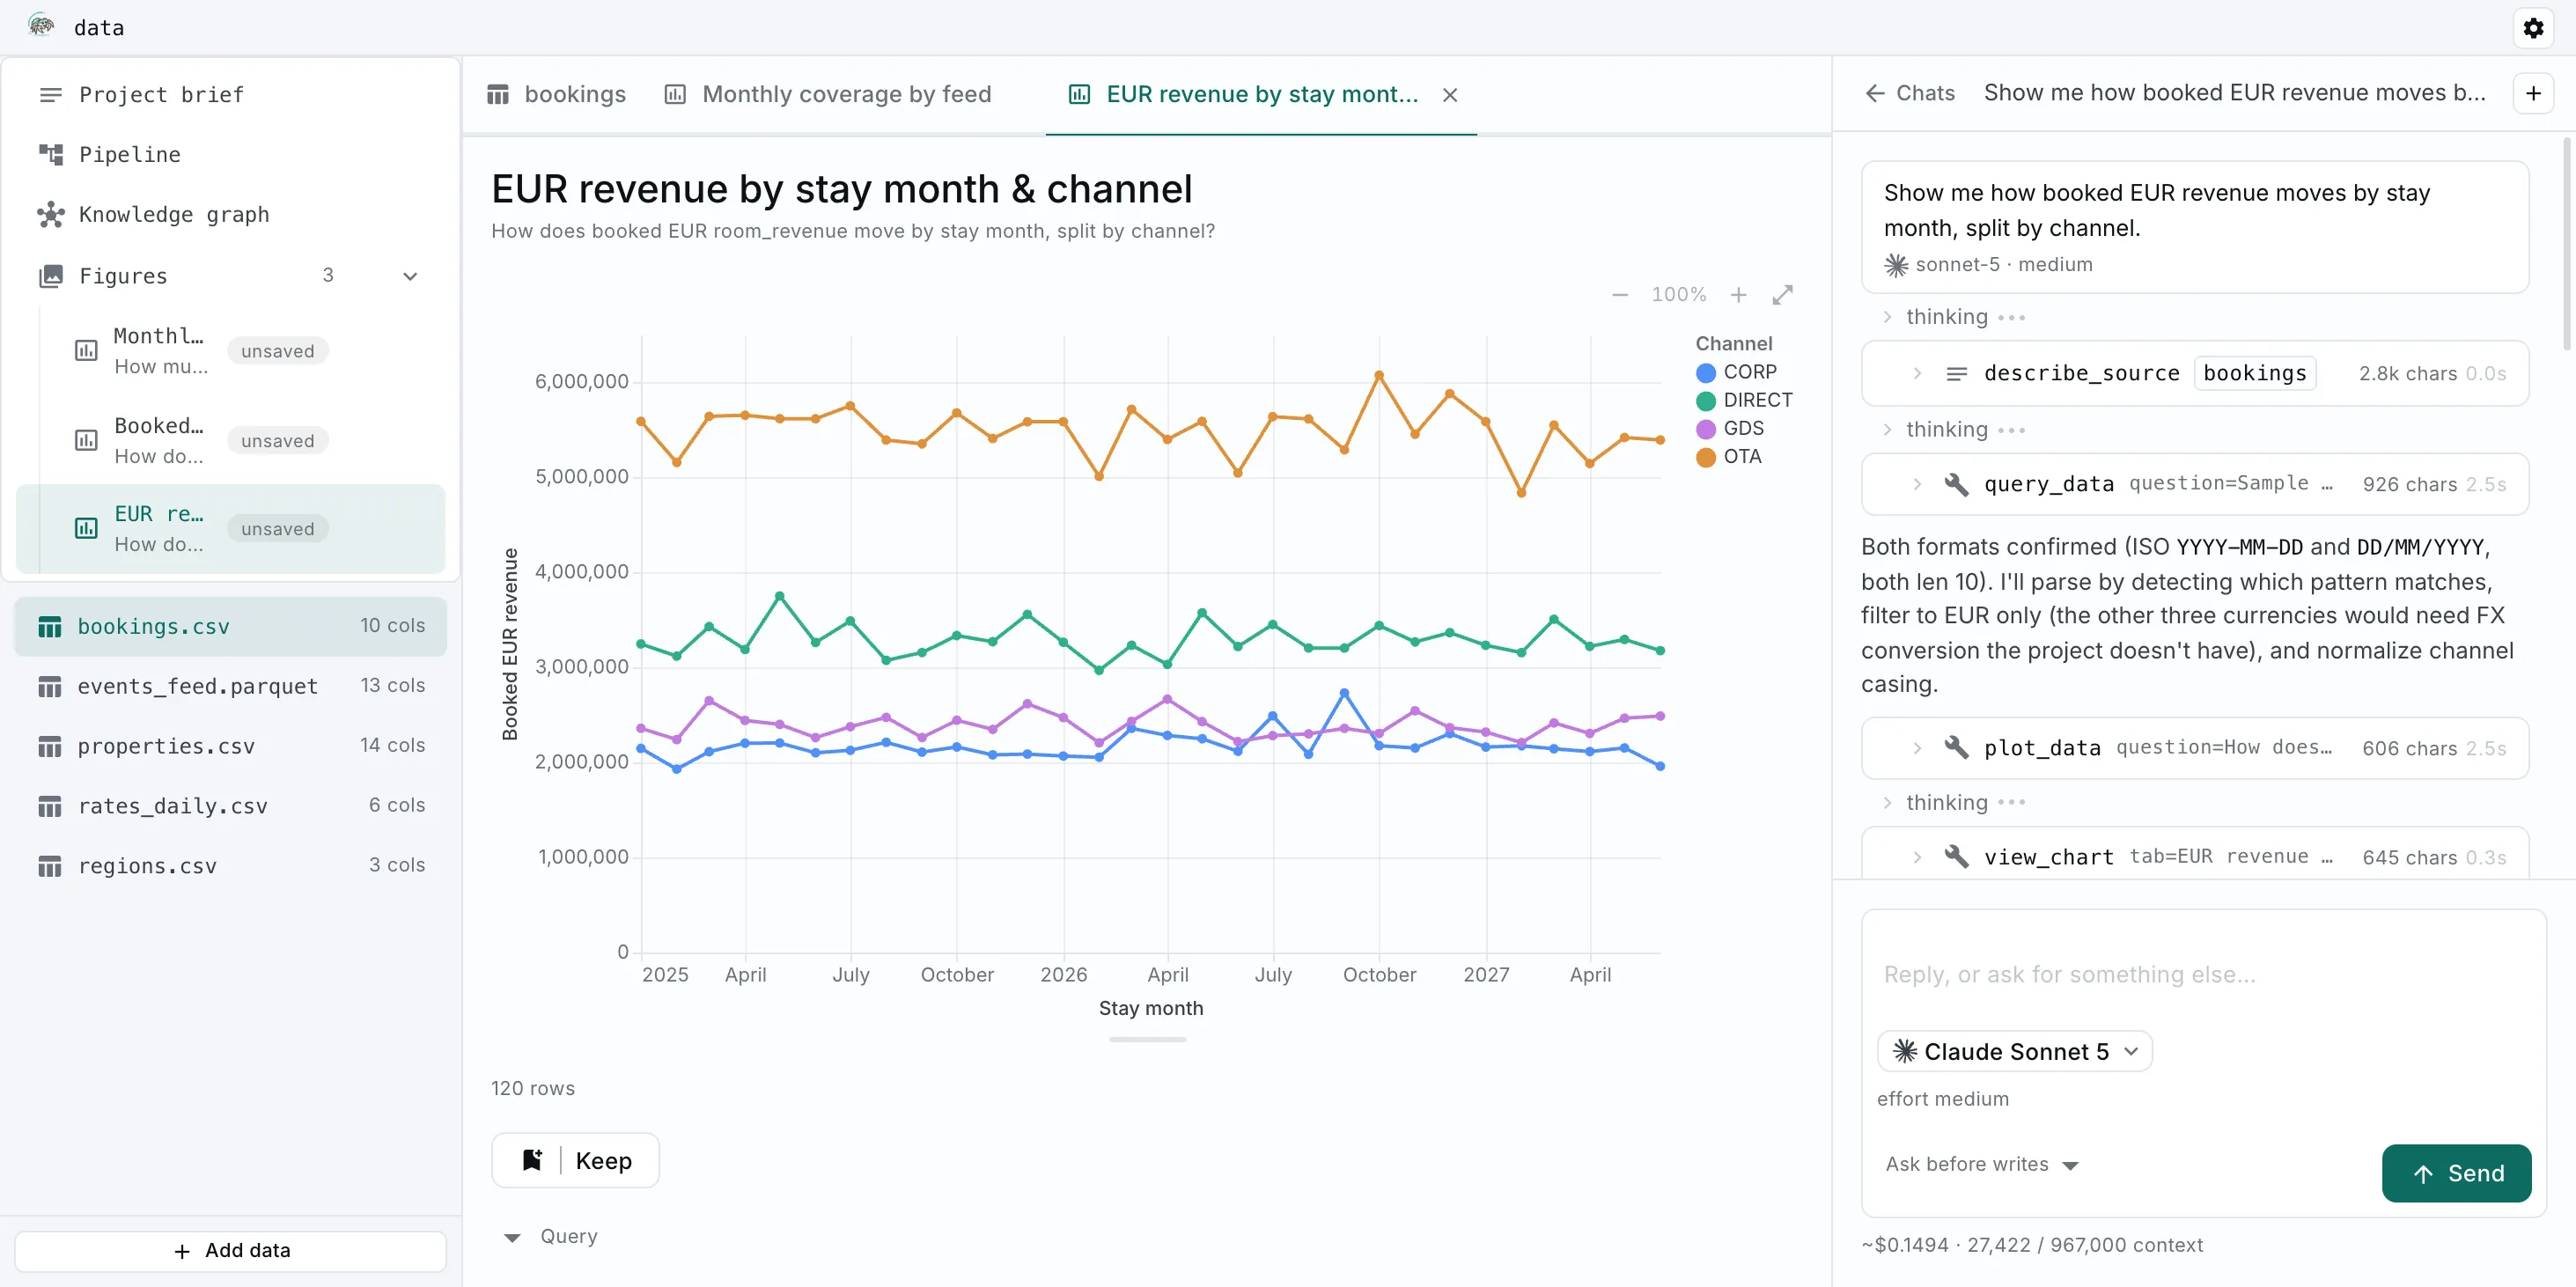The width and height of the screenshot is (2576, 1287).
Task: Open the Knowledge graph page
Action: click(x=230, y=214)
